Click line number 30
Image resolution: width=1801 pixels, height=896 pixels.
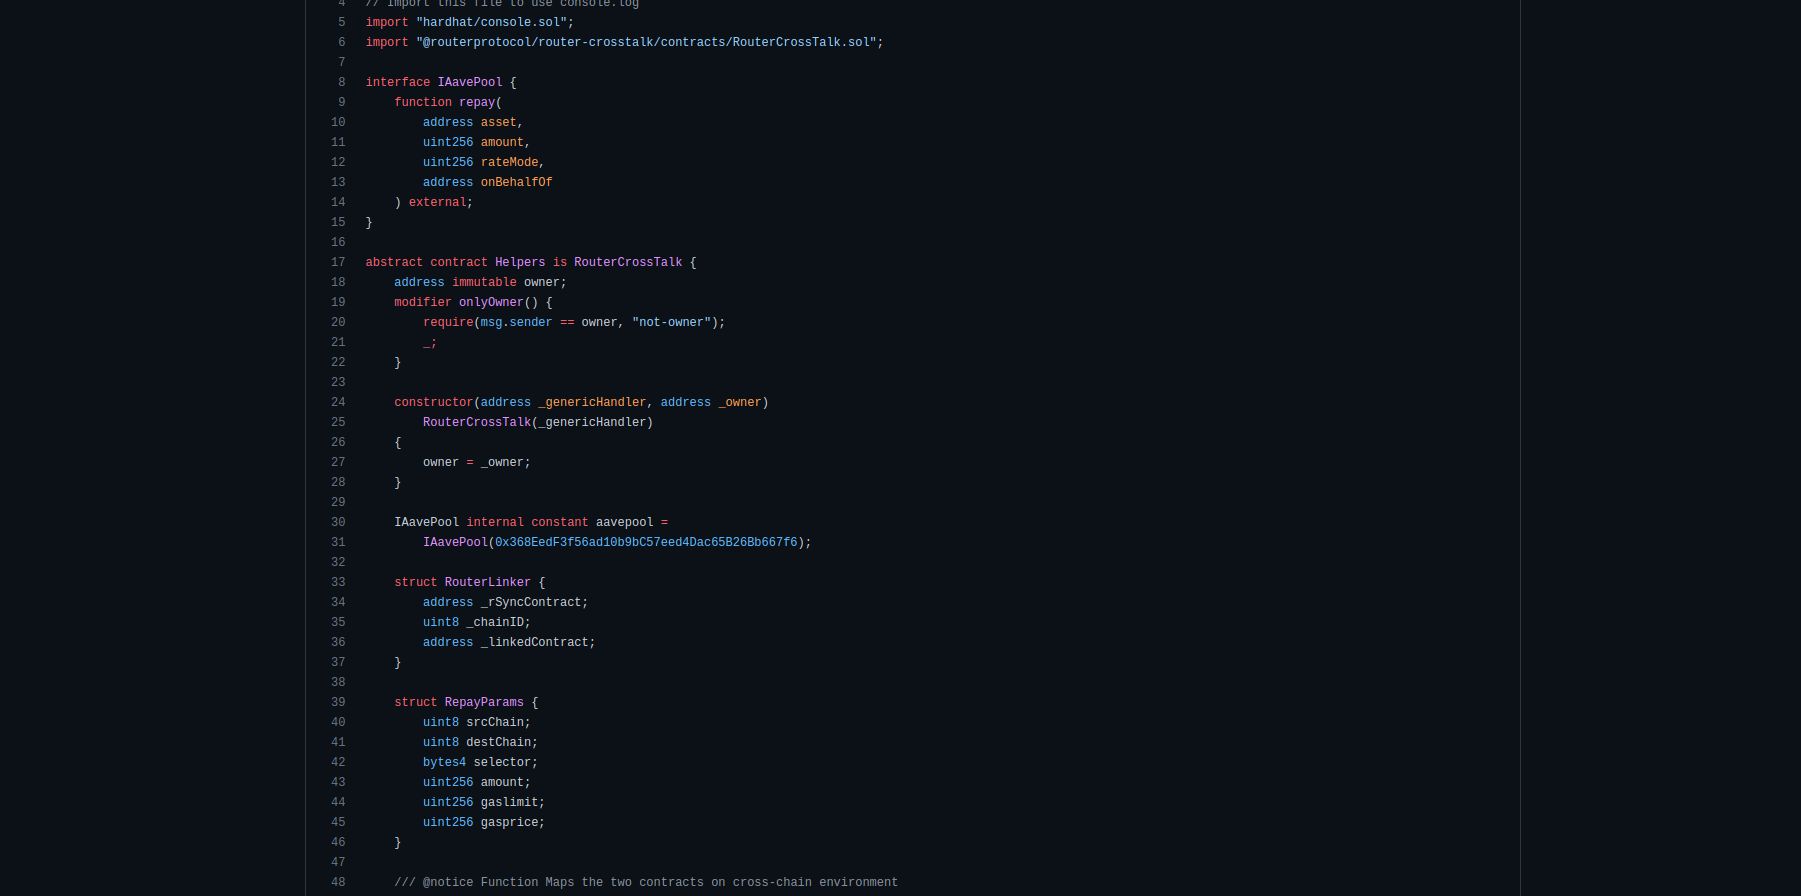pos(338,522)
